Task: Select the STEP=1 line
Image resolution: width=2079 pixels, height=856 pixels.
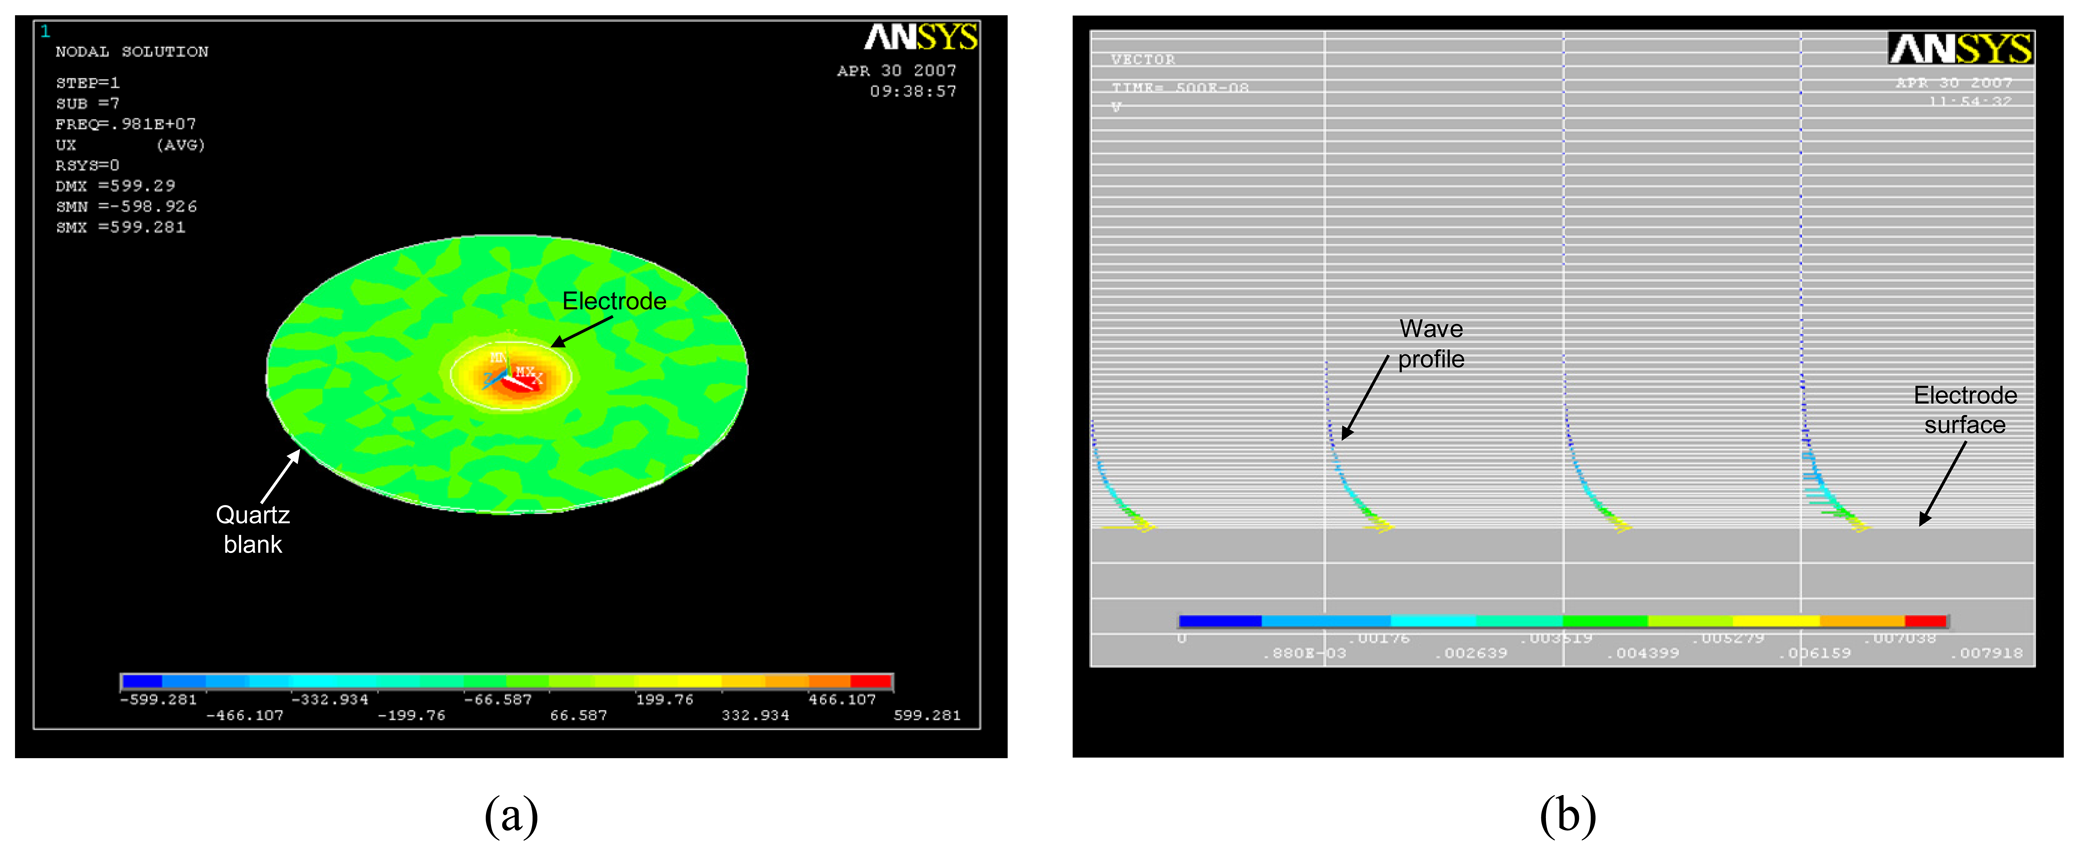Action: tap(87, 83)
